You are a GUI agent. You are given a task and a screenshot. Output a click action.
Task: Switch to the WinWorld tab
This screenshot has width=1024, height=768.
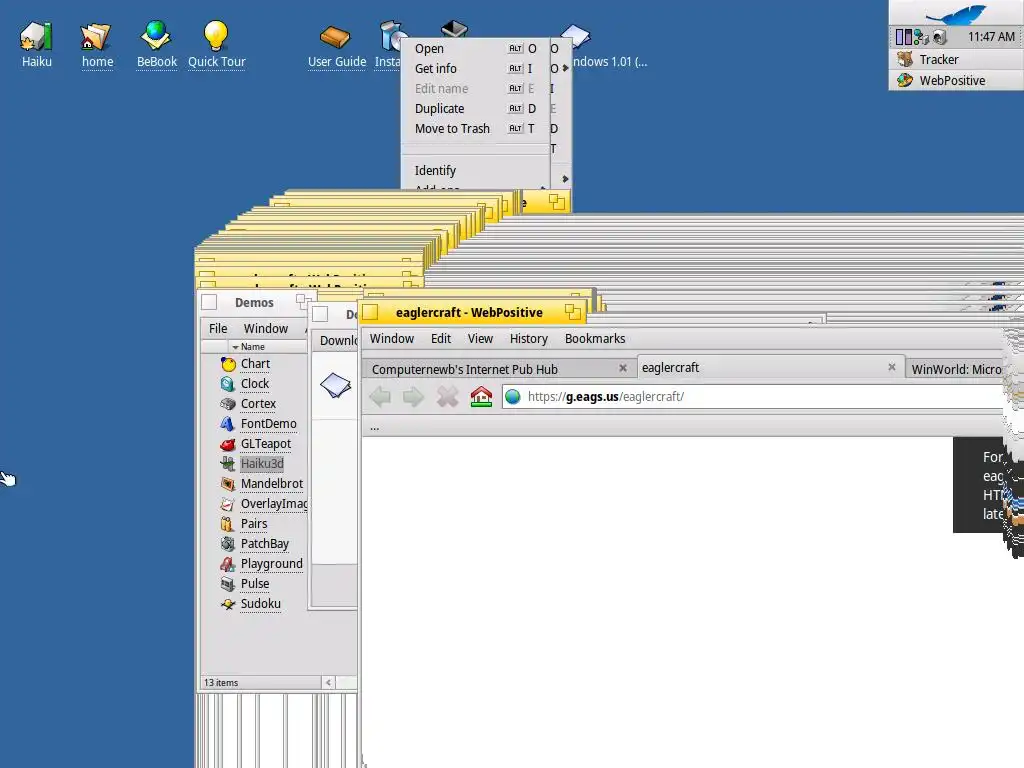(955, 369)
